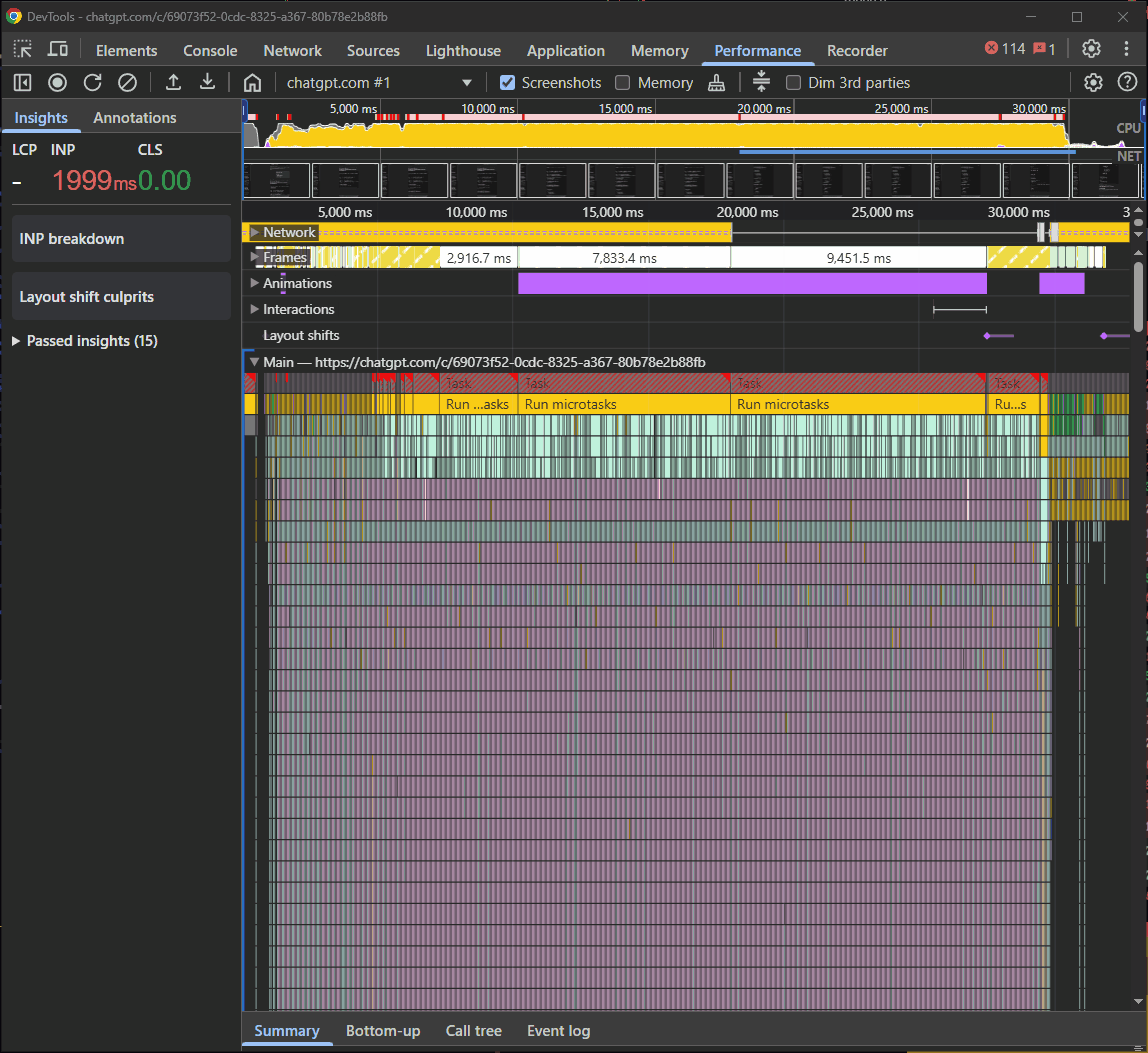Switch to the Network panel tab
The width and height of the screenshot is (1148, 1053).
[x=292, y=51]
